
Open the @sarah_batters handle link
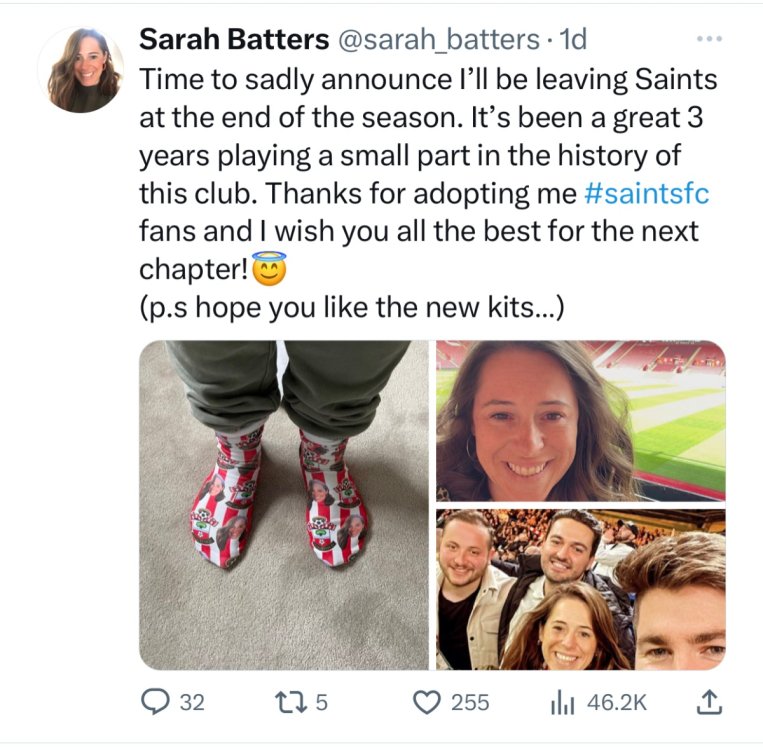(439, 40)
